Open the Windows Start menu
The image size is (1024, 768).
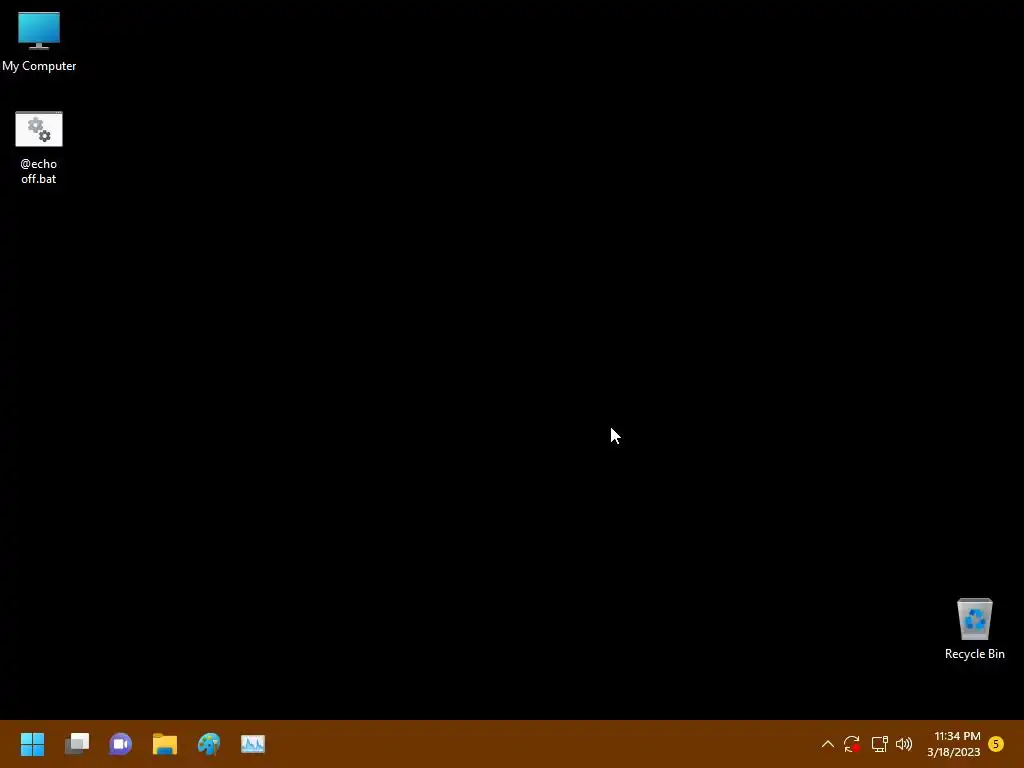click(x=32, y=744)
